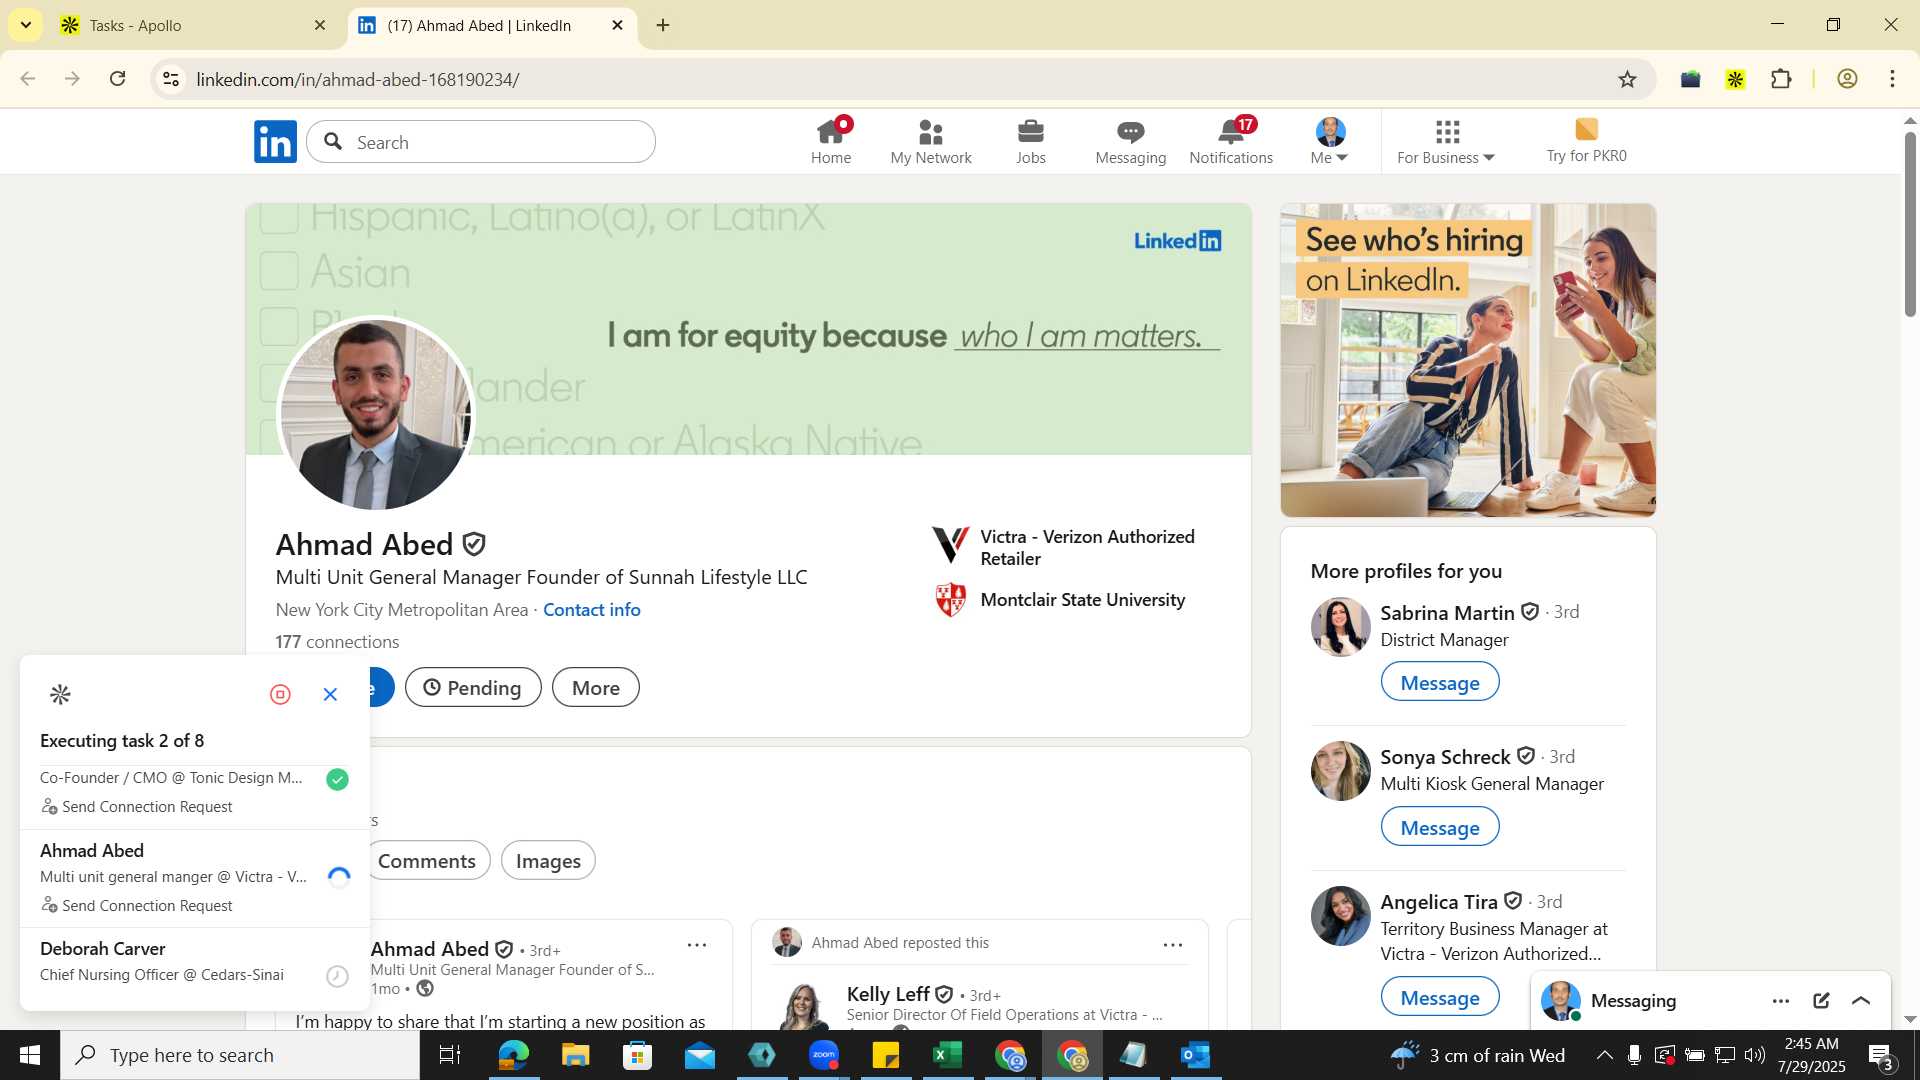Image resolution: width=1920 pixels, height=1080 pixels.
Task: Open Excel from the taskbar
Action: pos(947,1055)
